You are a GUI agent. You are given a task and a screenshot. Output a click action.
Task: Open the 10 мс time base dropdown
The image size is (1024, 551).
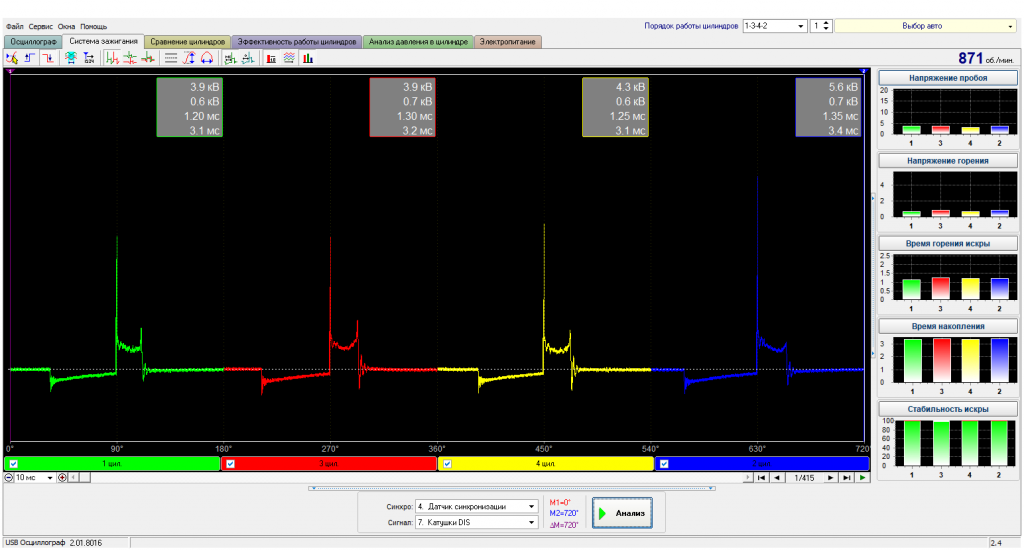click(34, 478)
